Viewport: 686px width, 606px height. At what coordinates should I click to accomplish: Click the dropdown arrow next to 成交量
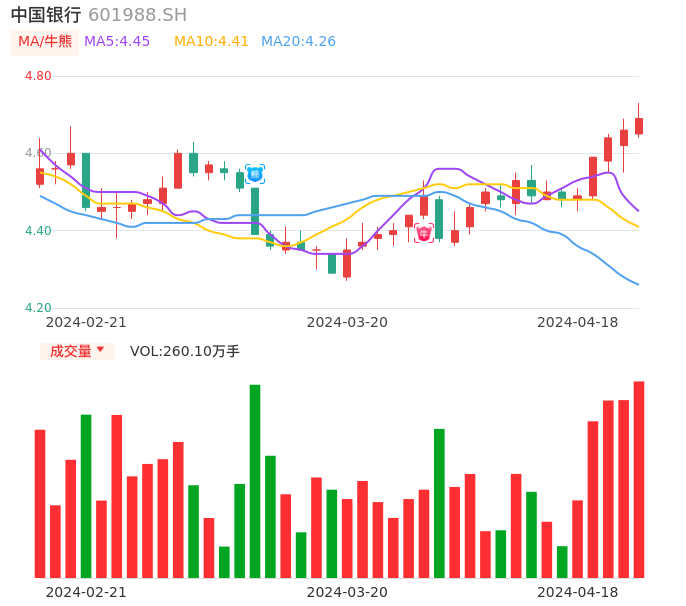click(x=100, y=350)
